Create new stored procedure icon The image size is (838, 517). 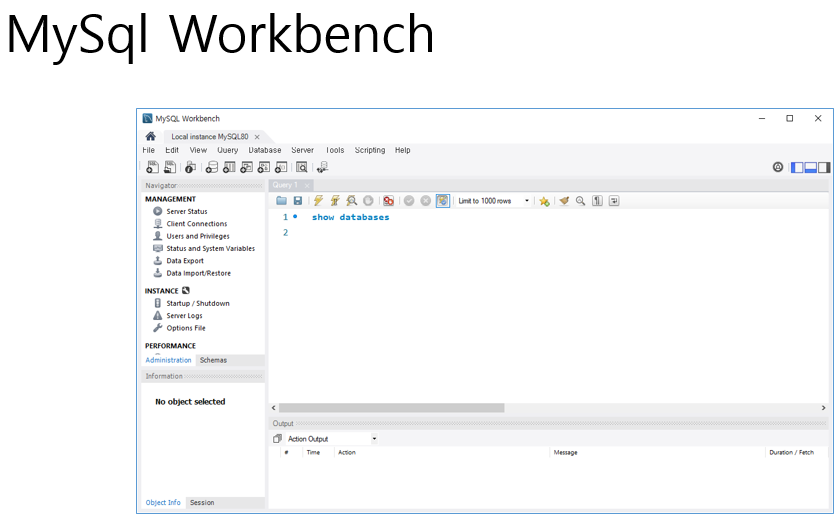pos(263,167)
